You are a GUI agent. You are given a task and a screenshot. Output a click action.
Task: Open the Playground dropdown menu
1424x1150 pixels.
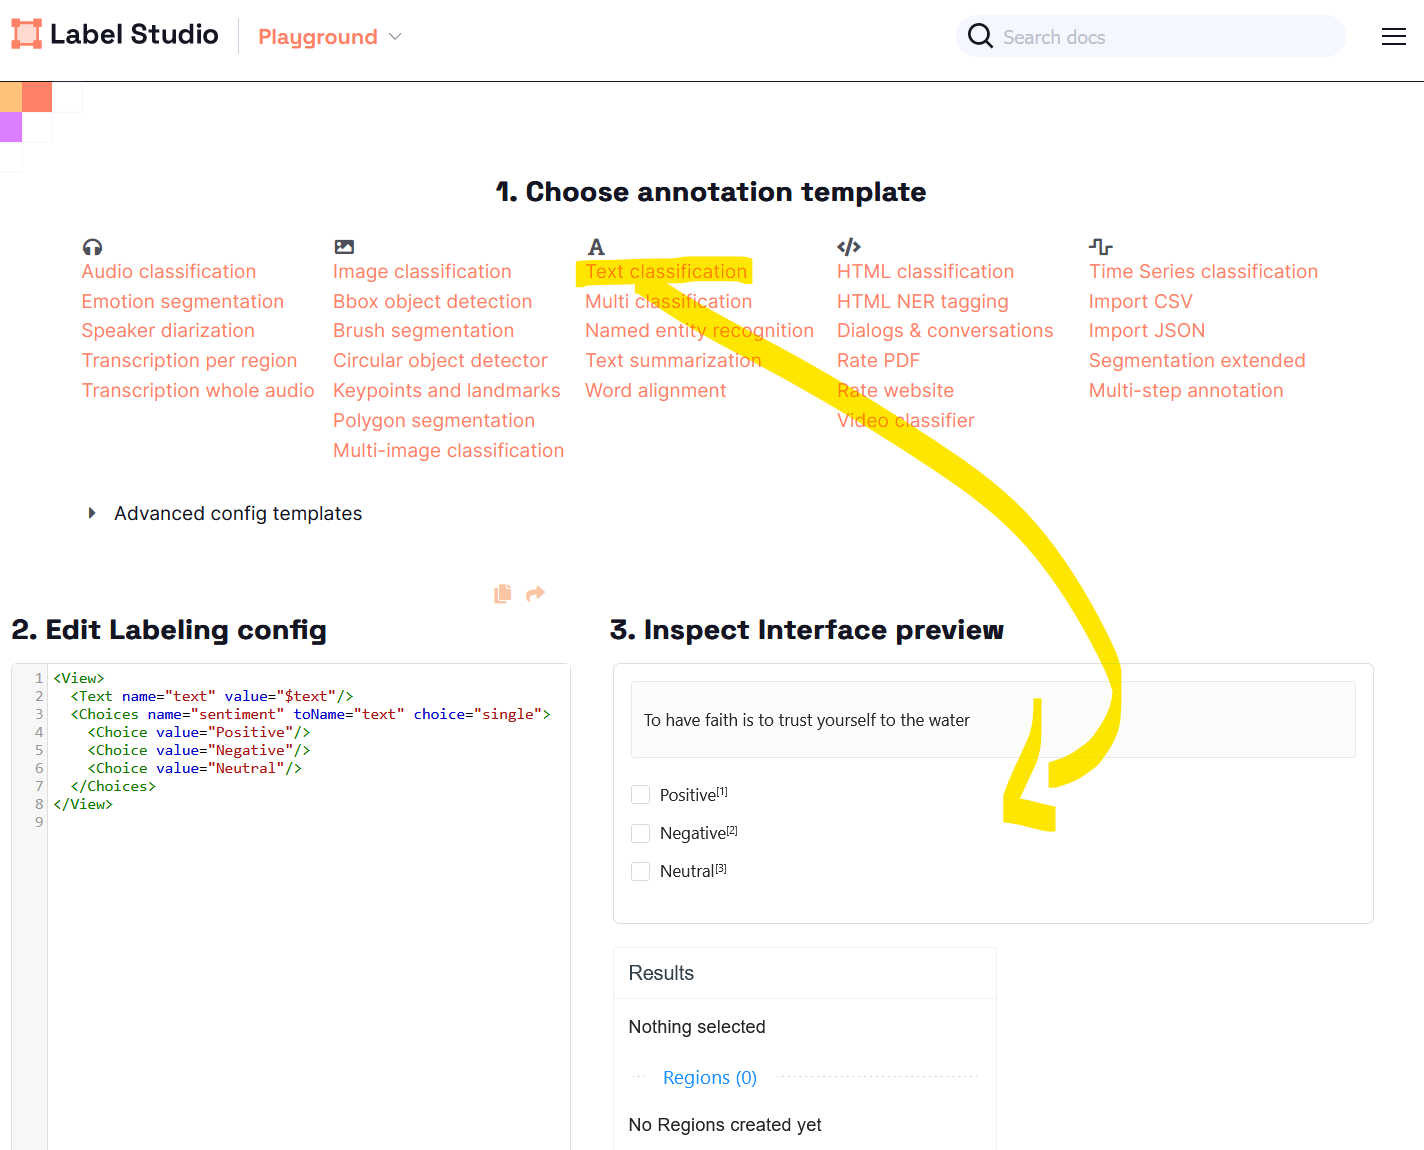[x=329, y=37]
